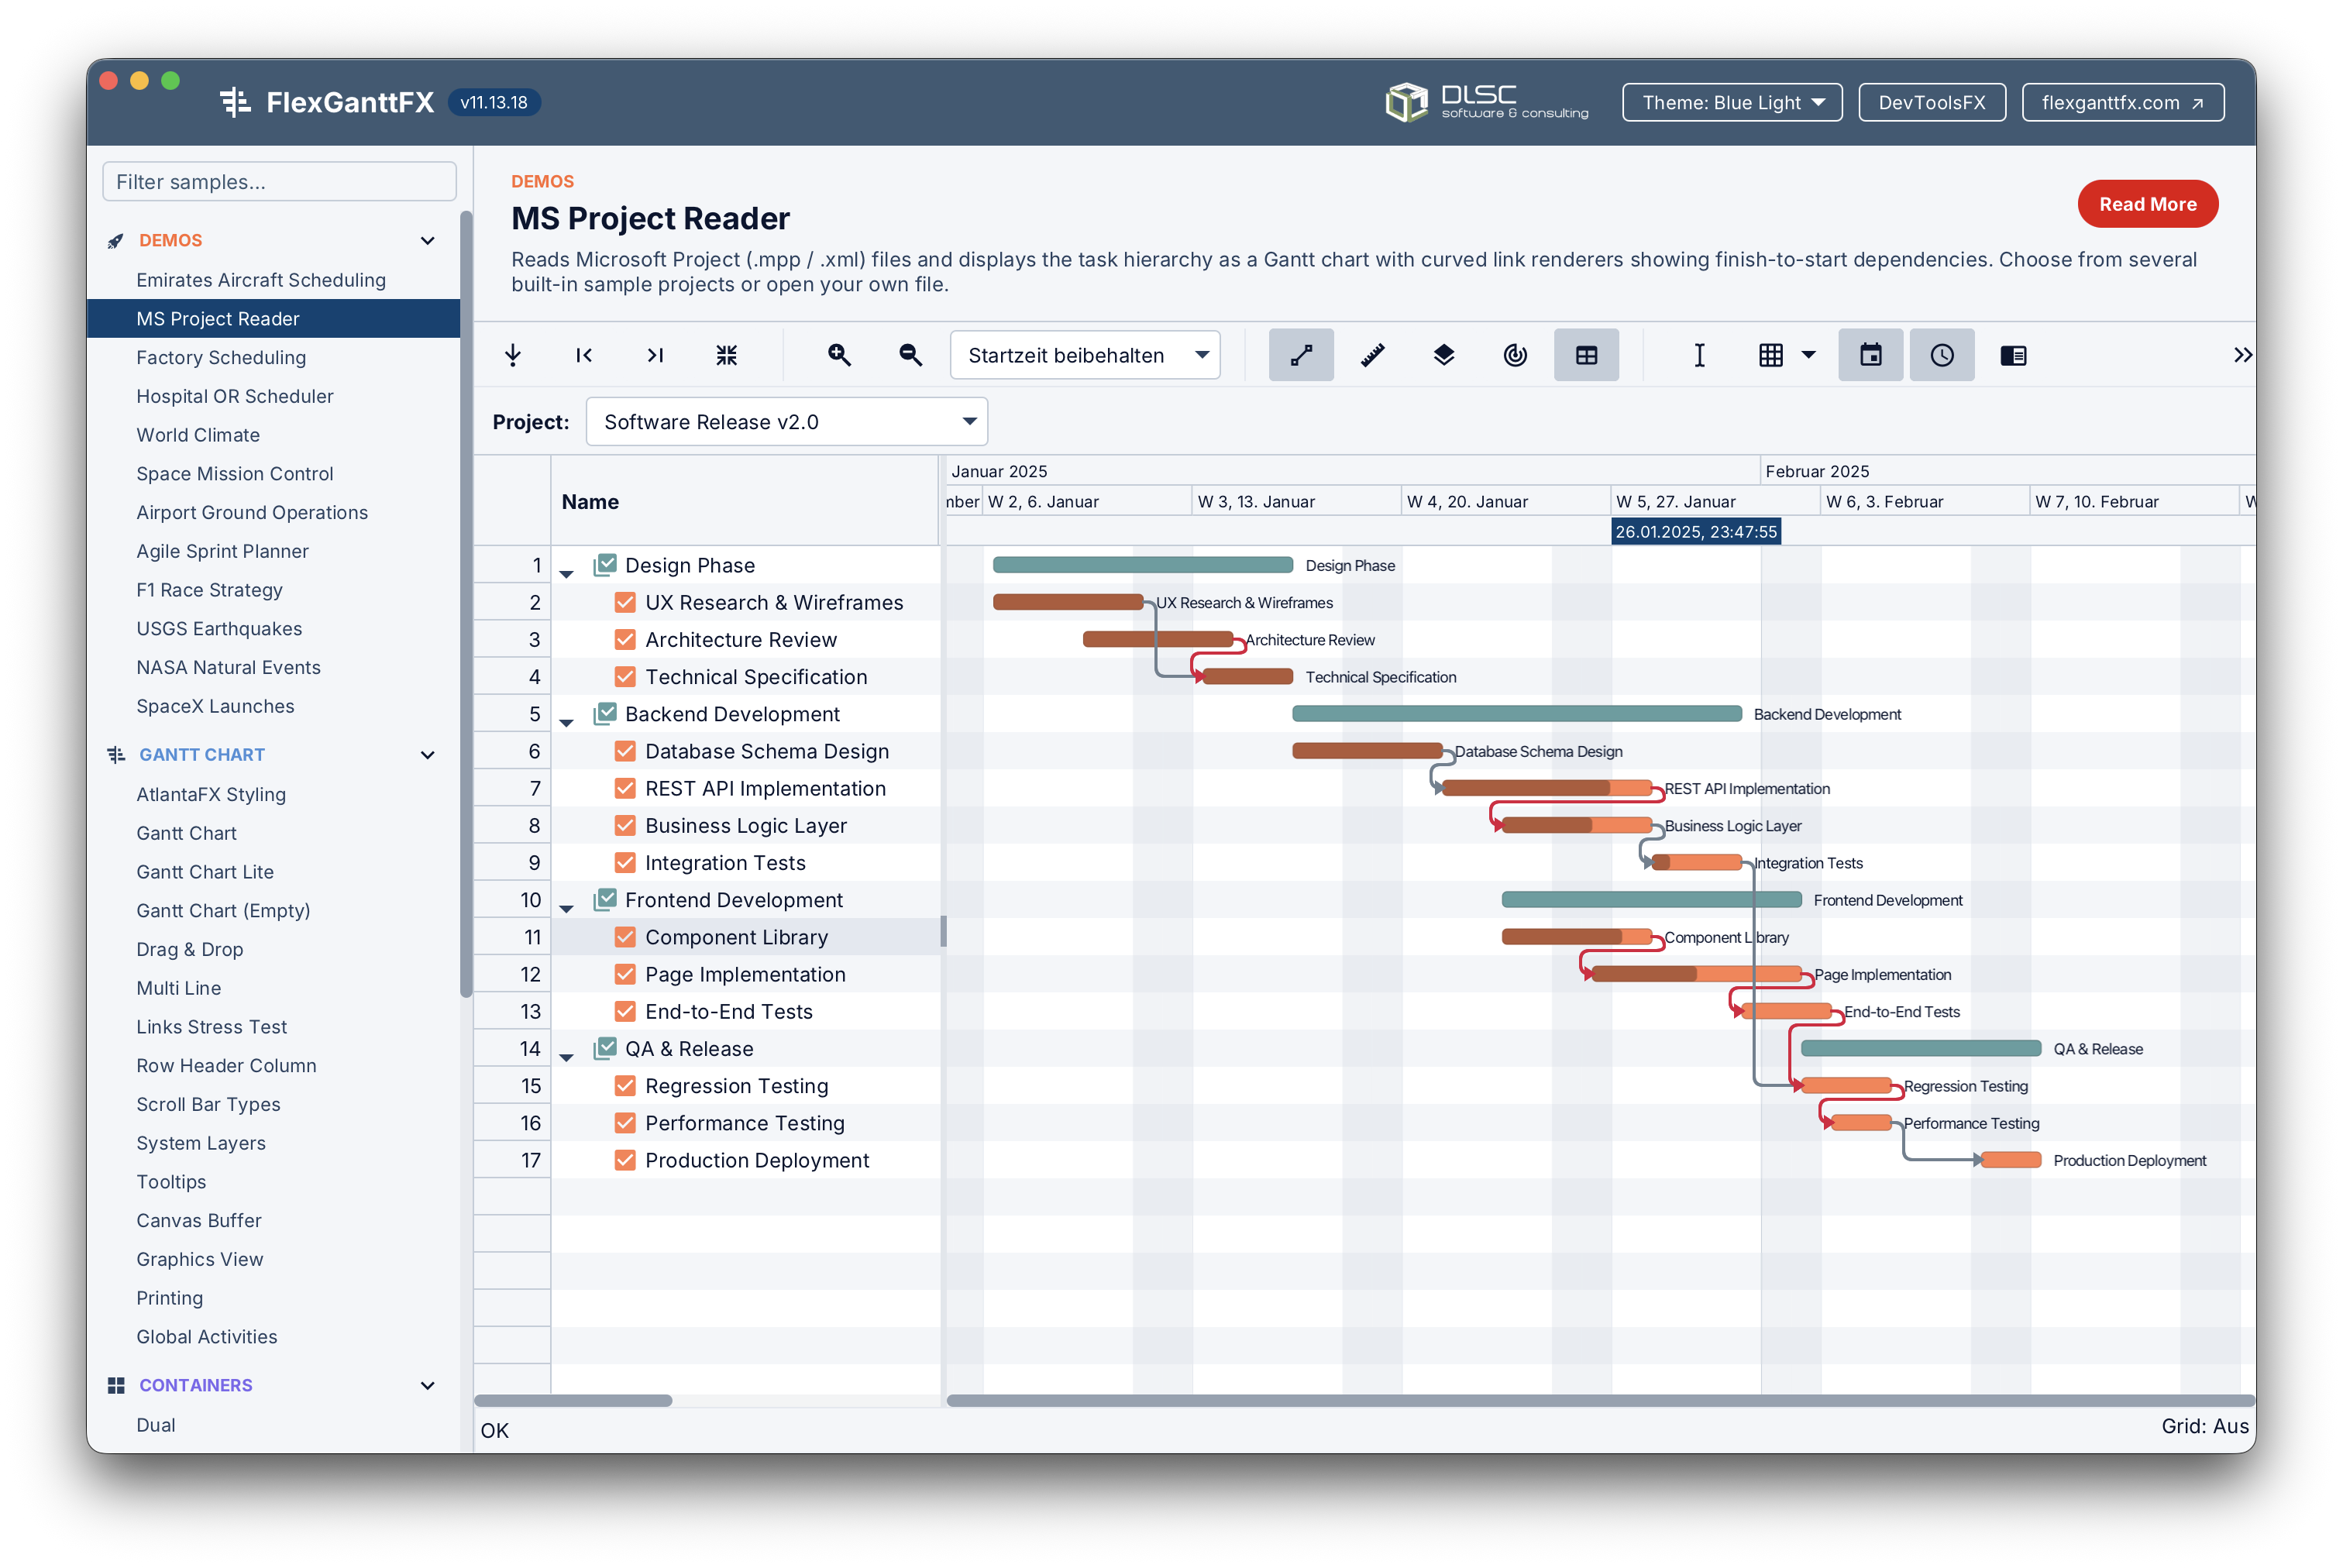This screenshot has width=2343, height=1568.
Task: Open the layers toolbar icon
Action: 1444,355
